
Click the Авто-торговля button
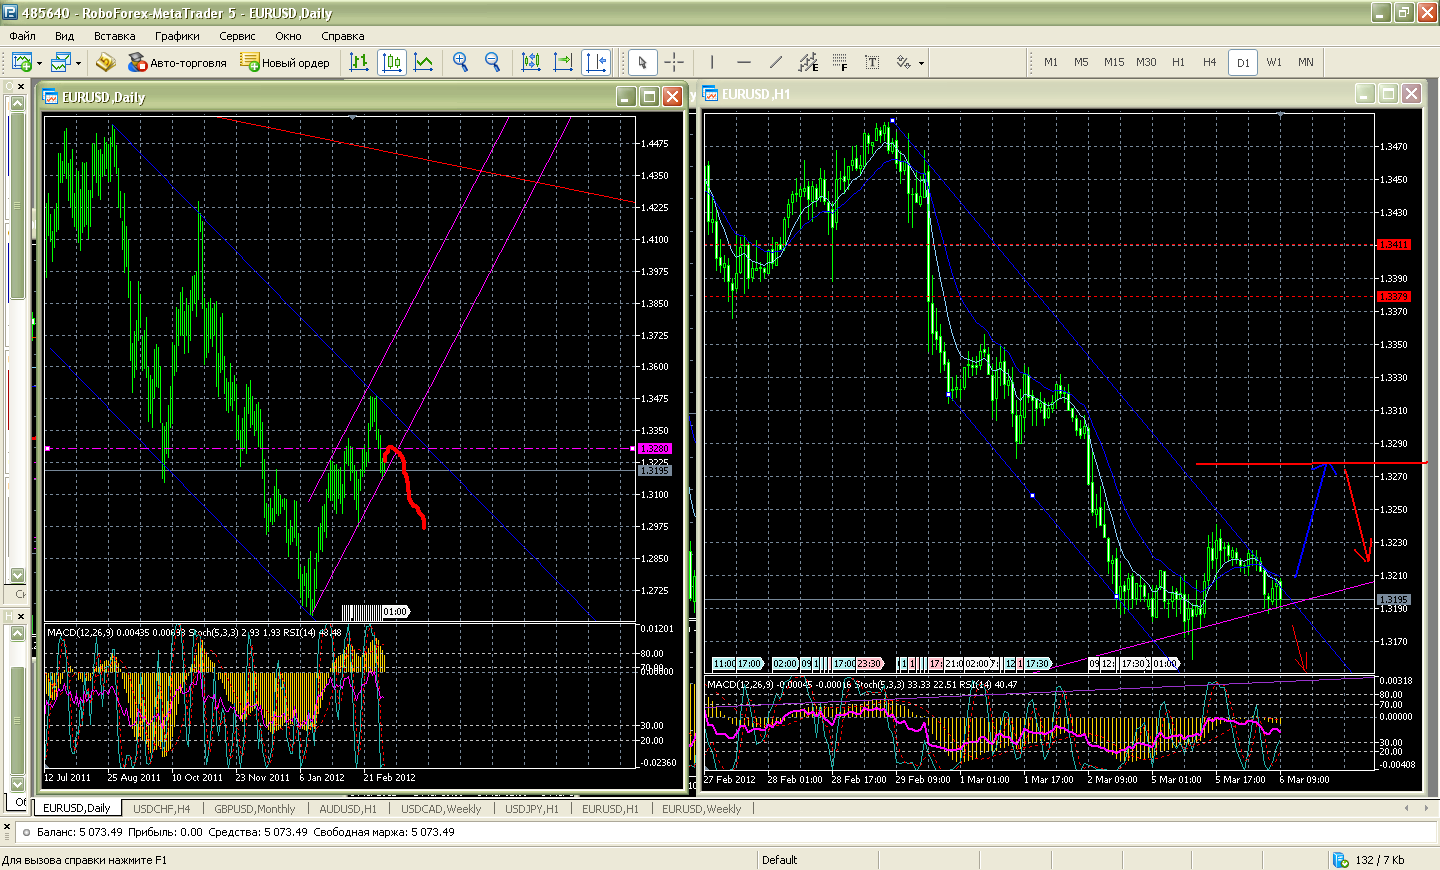click(177, 62)
